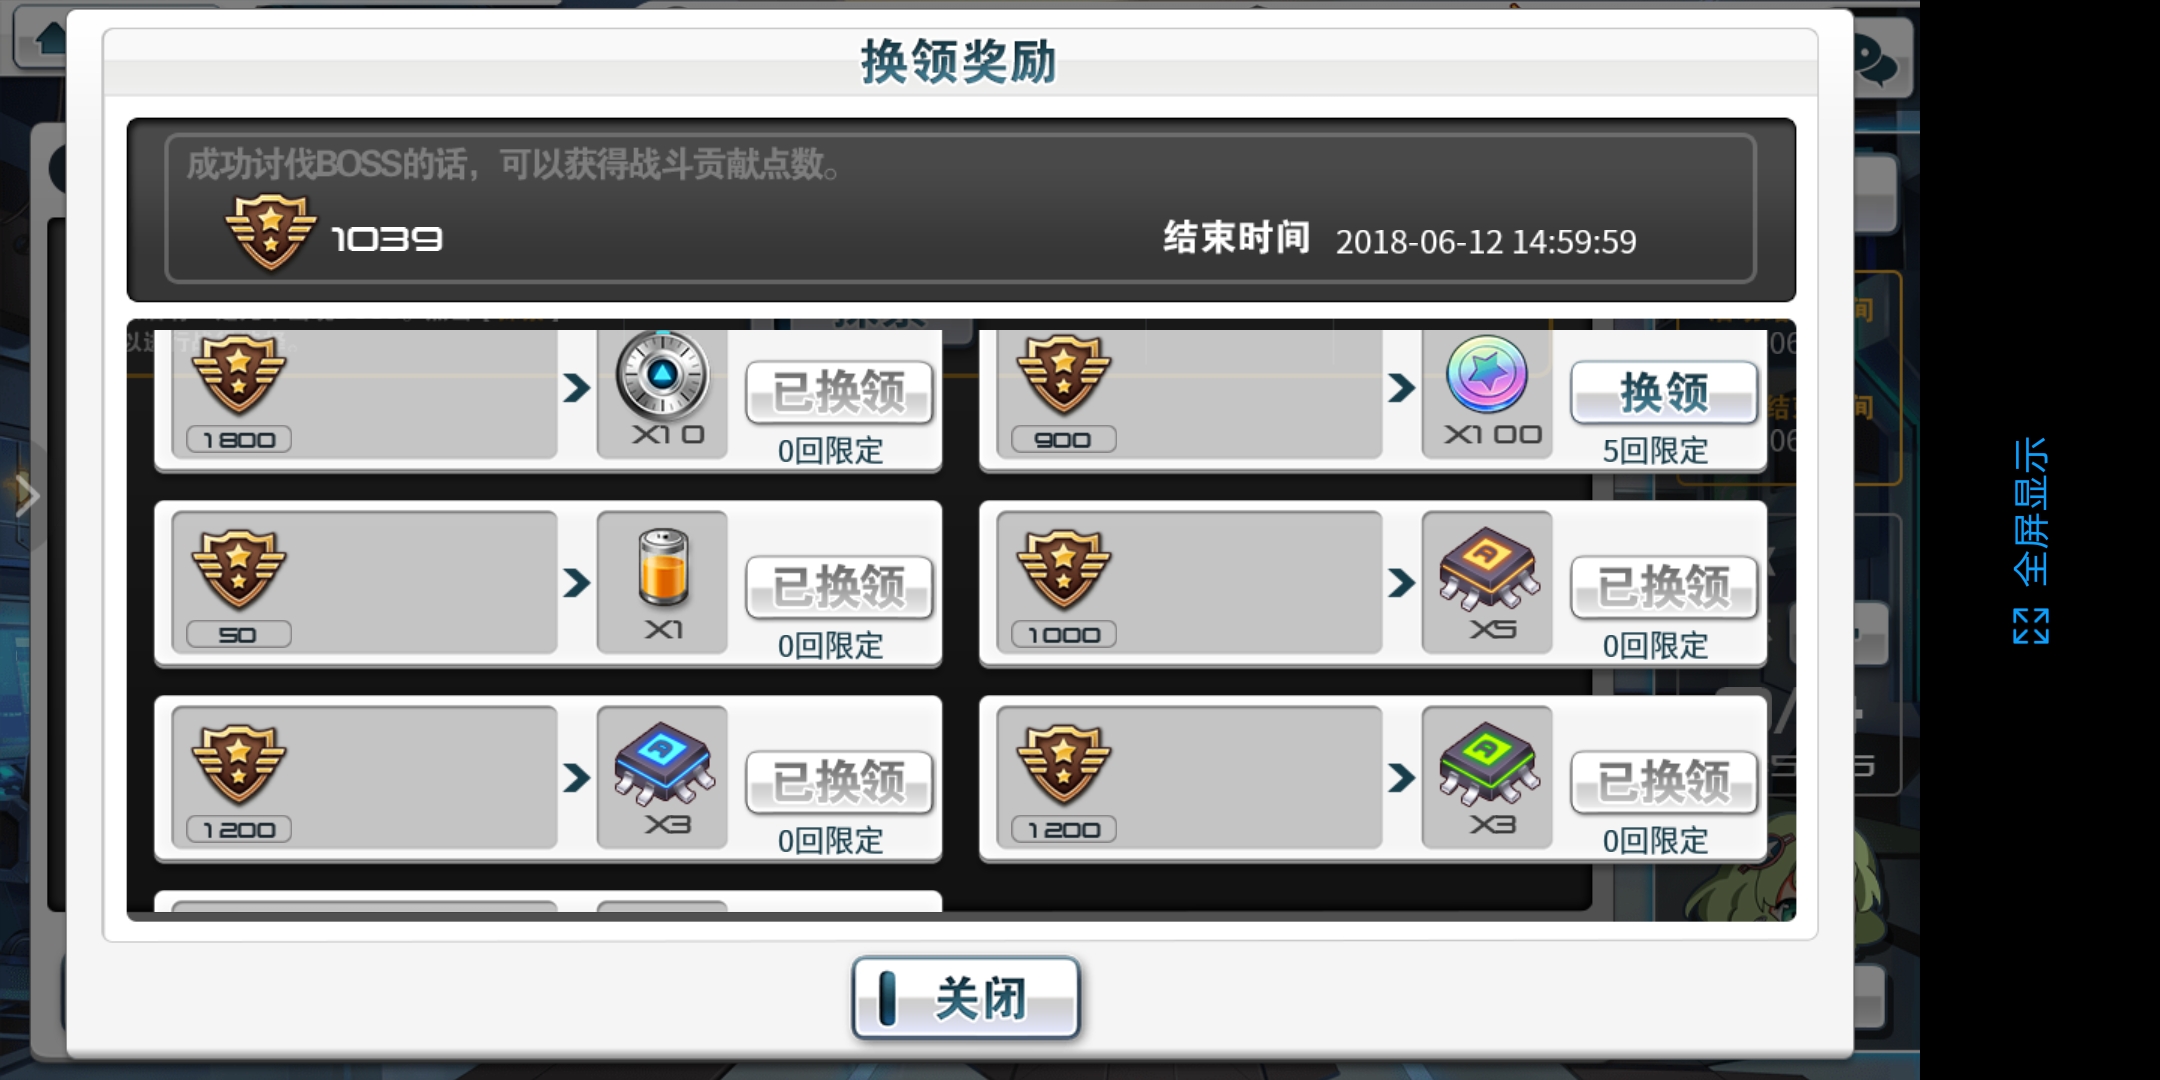Select the orange chip reward icon
Viewport: 2160px width, 1080px height.
tap(1489, 568)
